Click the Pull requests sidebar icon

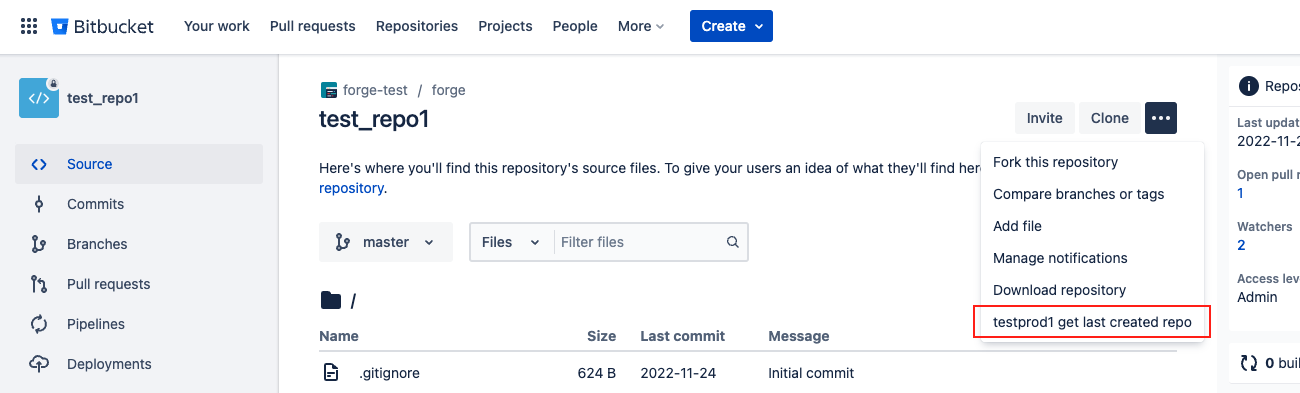39,284
